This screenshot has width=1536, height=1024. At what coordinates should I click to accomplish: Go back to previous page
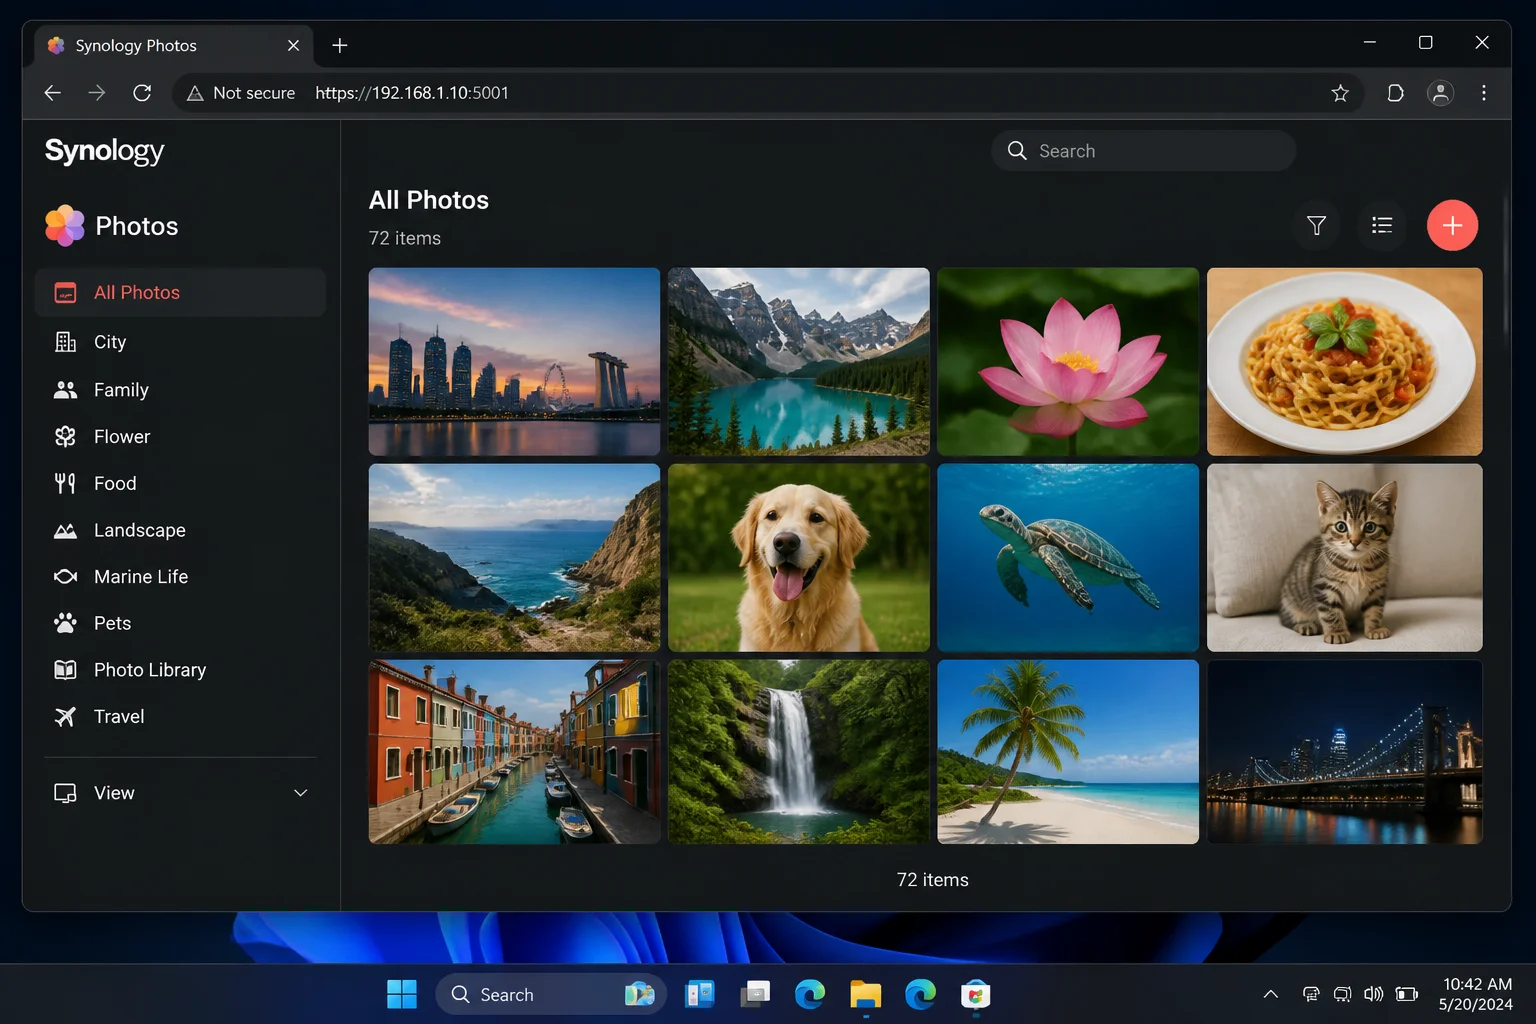pyautogui.click(x=53, y=93)
